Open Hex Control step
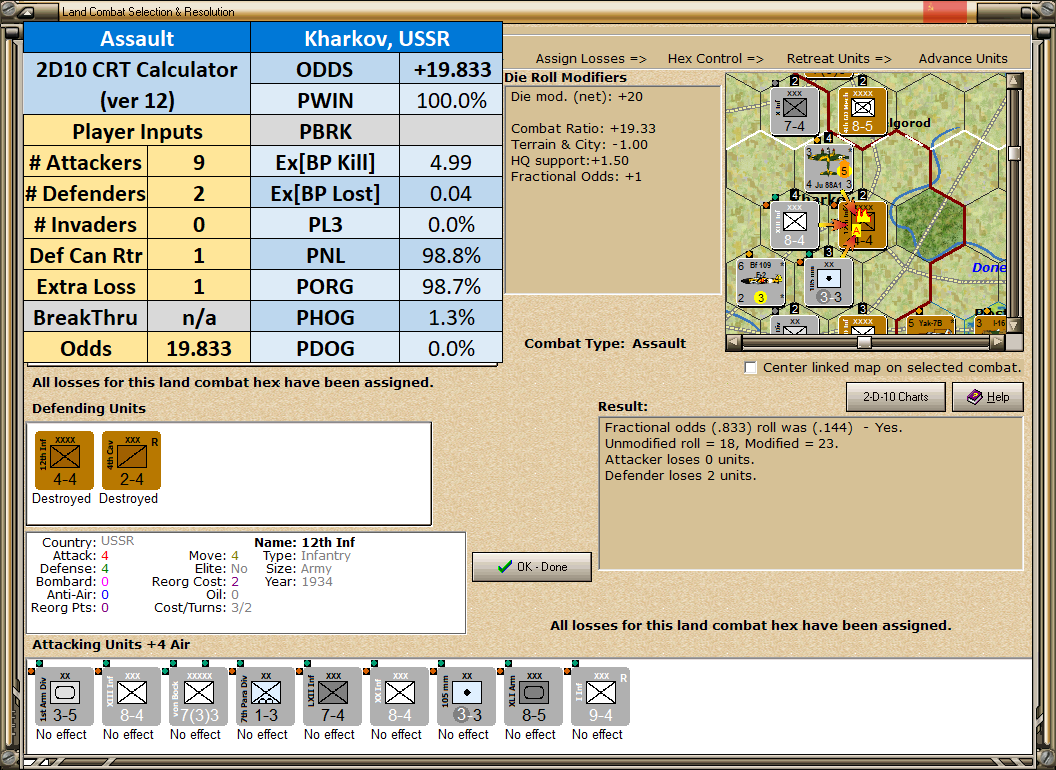This screenshot has height=770, width=1056. [x=715, y=59]
